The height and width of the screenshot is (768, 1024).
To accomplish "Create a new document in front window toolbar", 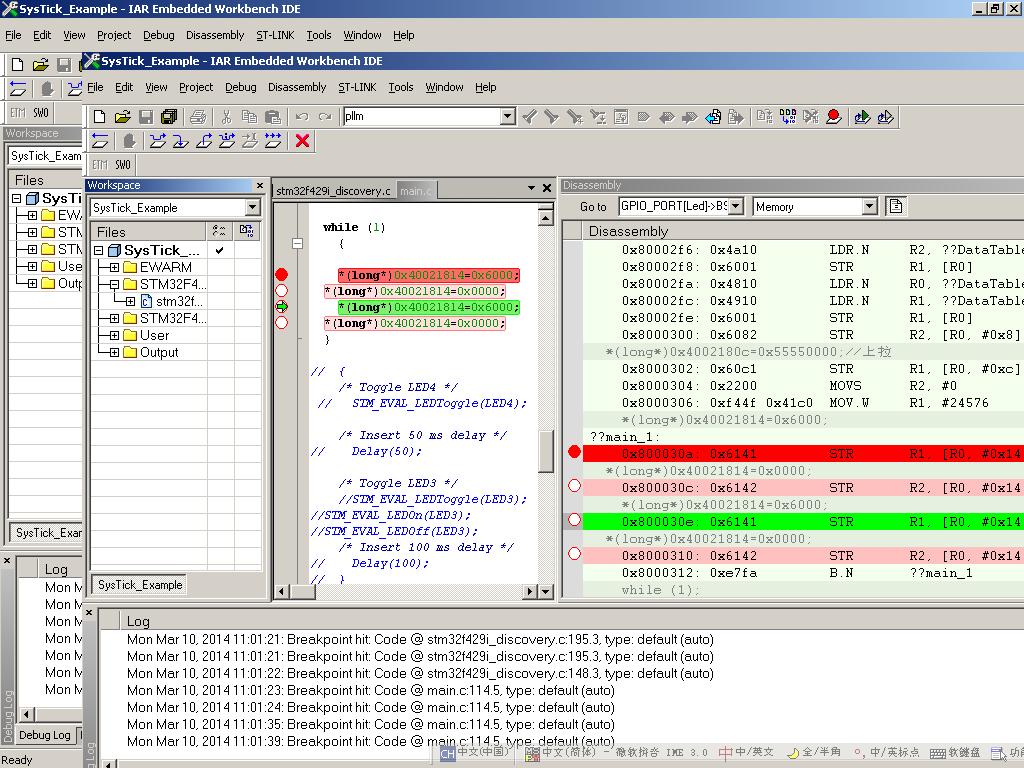I will click(99, 117).
